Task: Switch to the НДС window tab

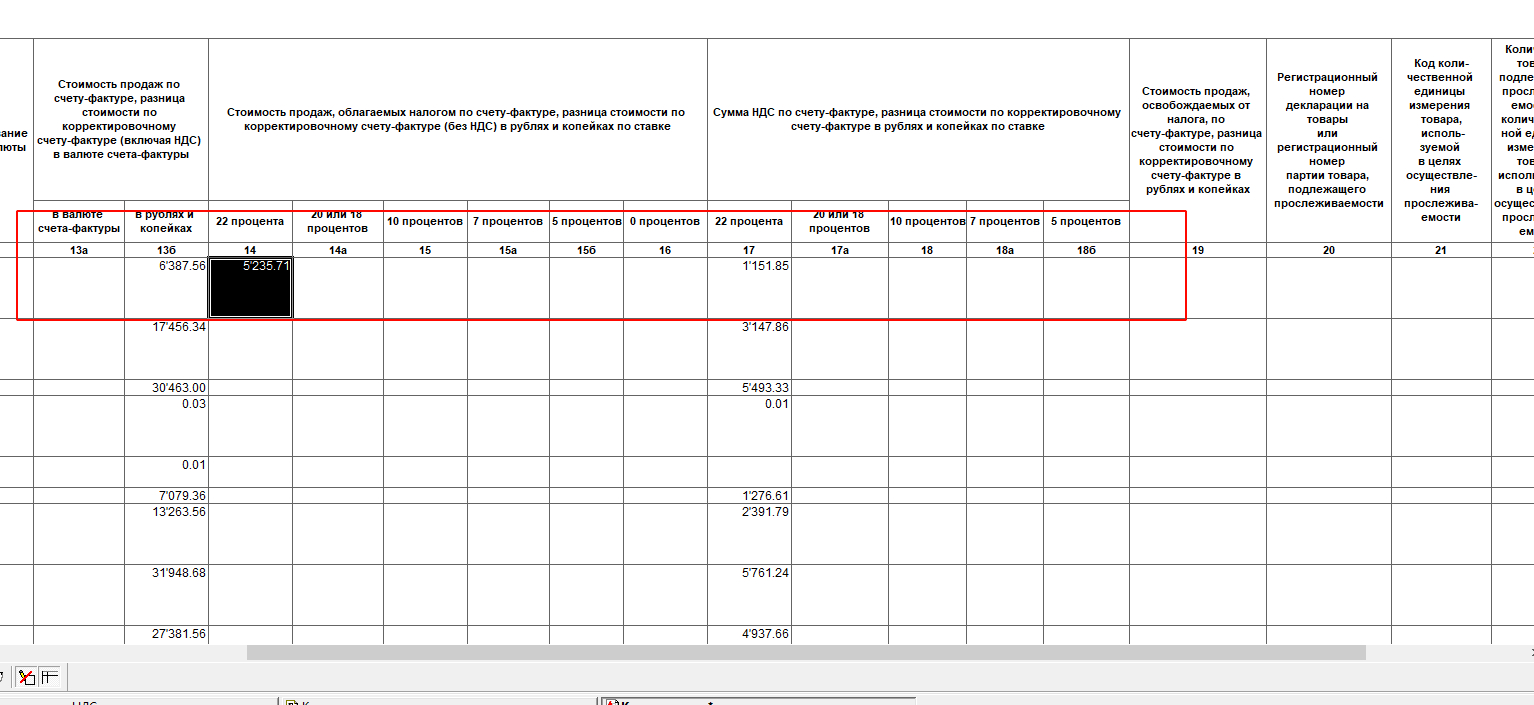Action: (85, 702)
